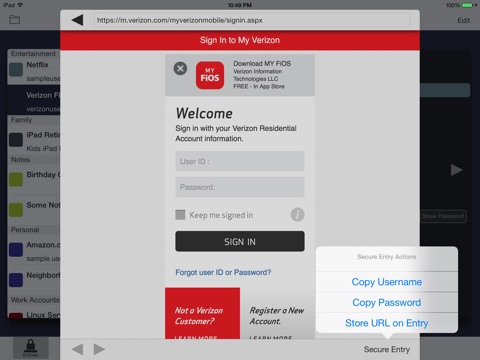Tap Download MY FiOS banner text
The width and height of the screenshot is (480, 360).
coord(262,63)
